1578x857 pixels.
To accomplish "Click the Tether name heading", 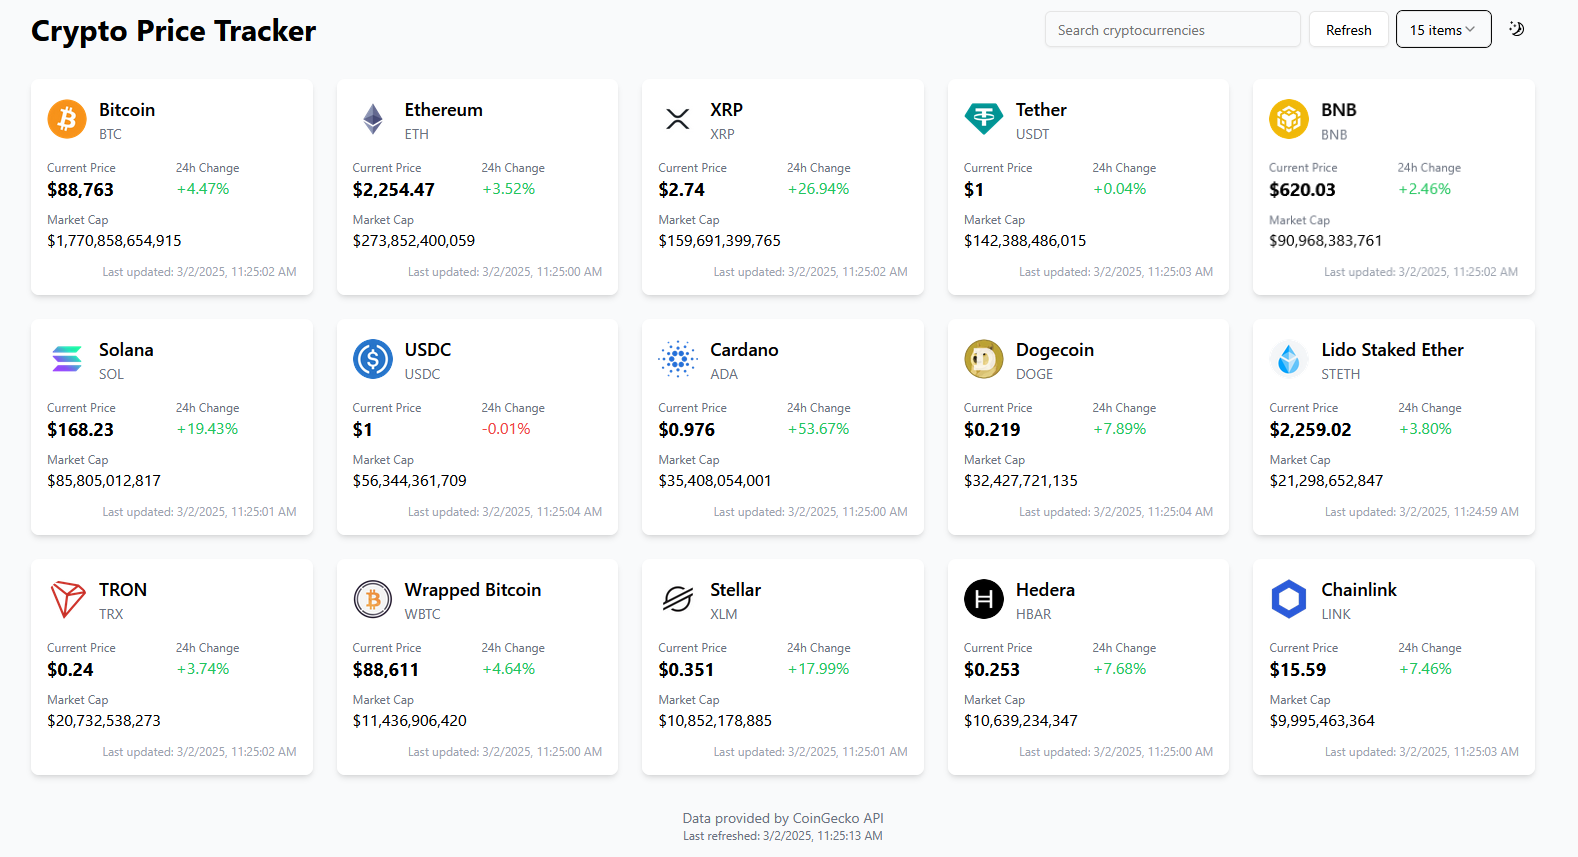I will (x=1041, y=110).
